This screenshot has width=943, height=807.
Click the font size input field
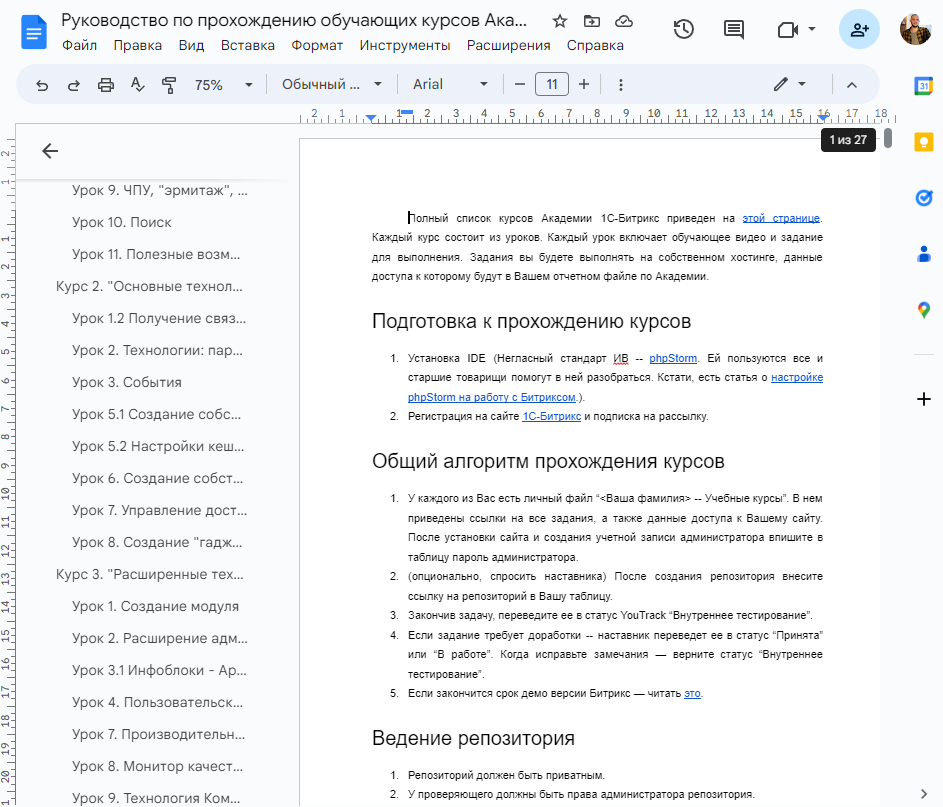coord(551,85)
